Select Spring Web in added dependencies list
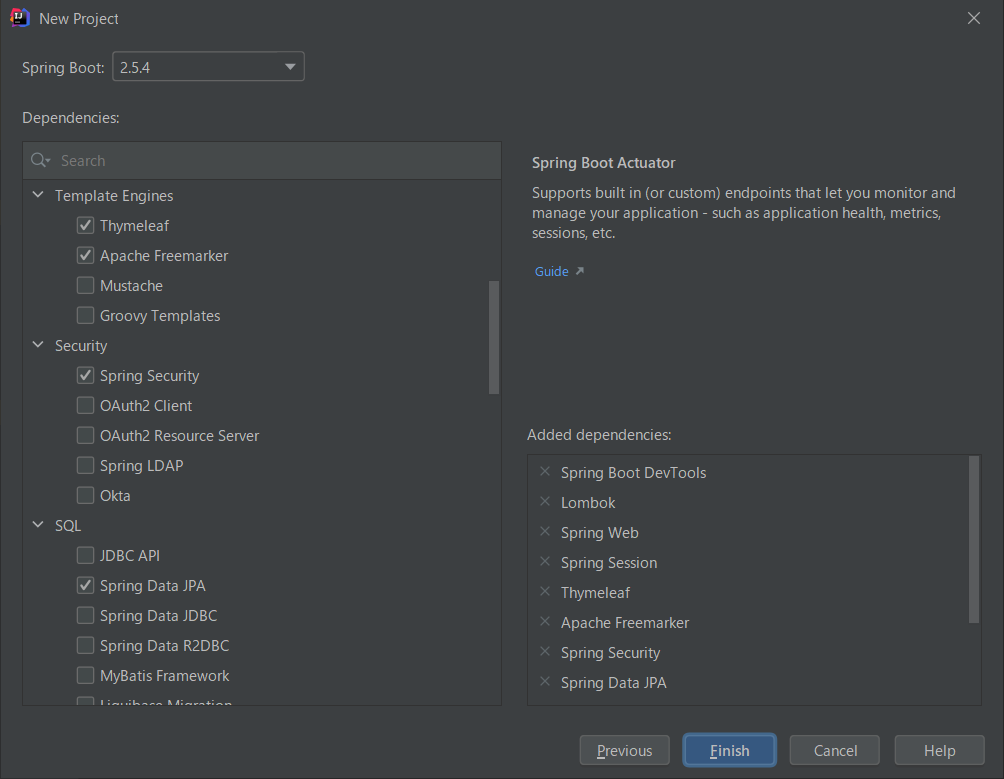Image resolution: width=1004 pixels, height=779 pixels. (x=599, y=533)
